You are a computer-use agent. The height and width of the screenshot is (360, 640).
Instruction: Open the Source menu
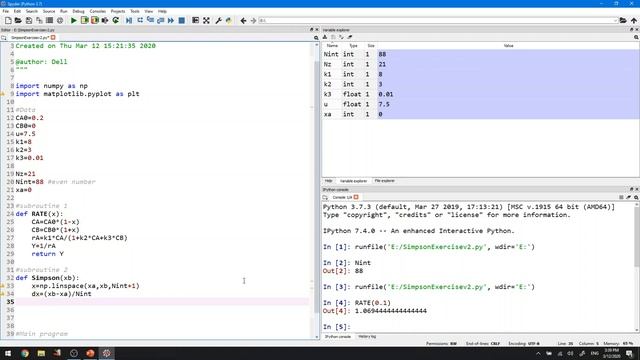coord(49,11)
